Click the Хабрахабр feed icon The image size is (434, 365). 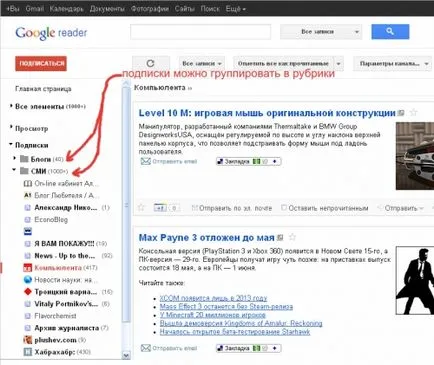point(28,352)
